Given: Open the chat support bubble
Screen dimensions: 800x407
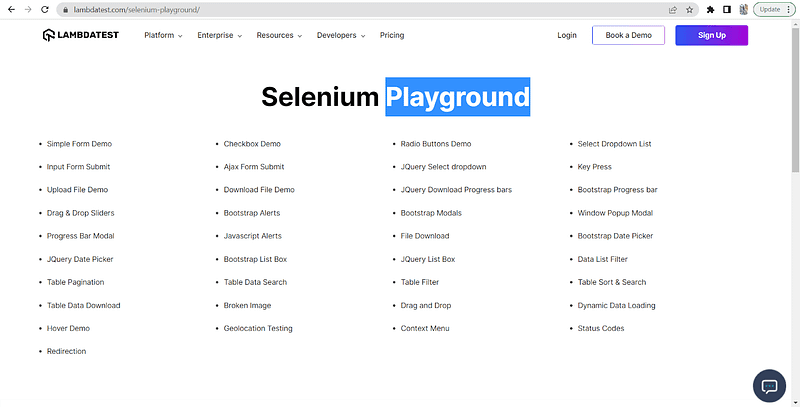Looking at the screenshot, I should [x=769, y=386].
